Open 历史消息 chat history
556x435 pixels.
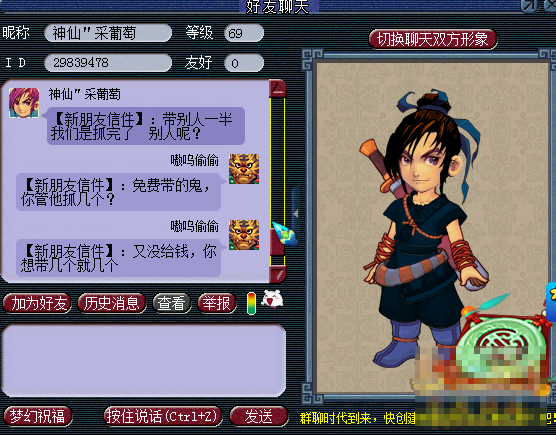point(112,303)
